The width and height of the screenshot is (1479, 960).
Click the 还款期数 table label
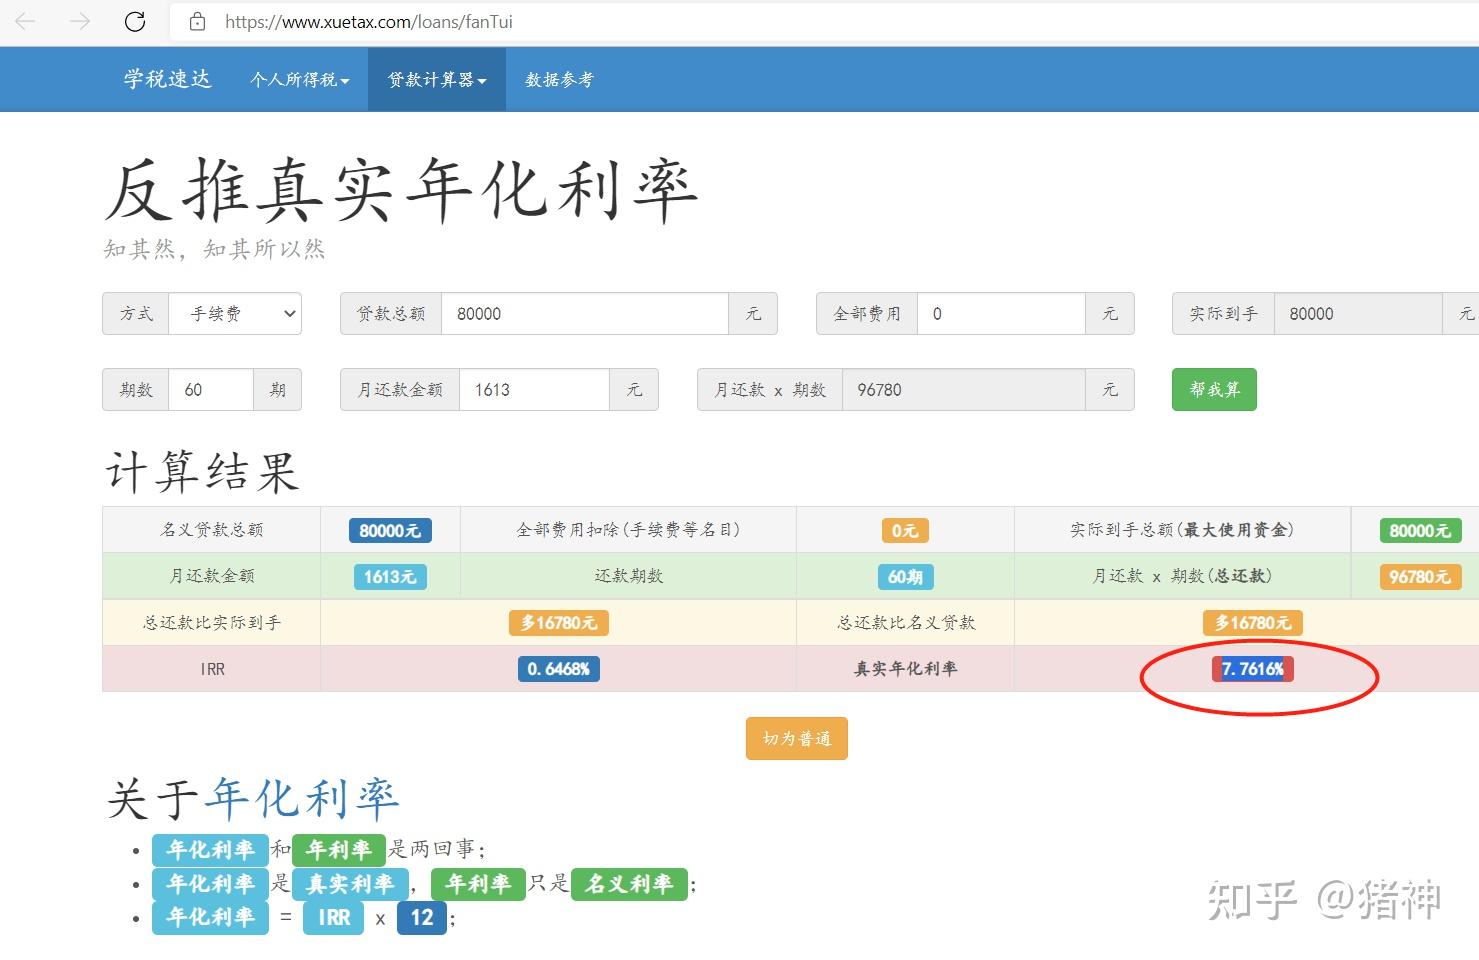point(629,577)
